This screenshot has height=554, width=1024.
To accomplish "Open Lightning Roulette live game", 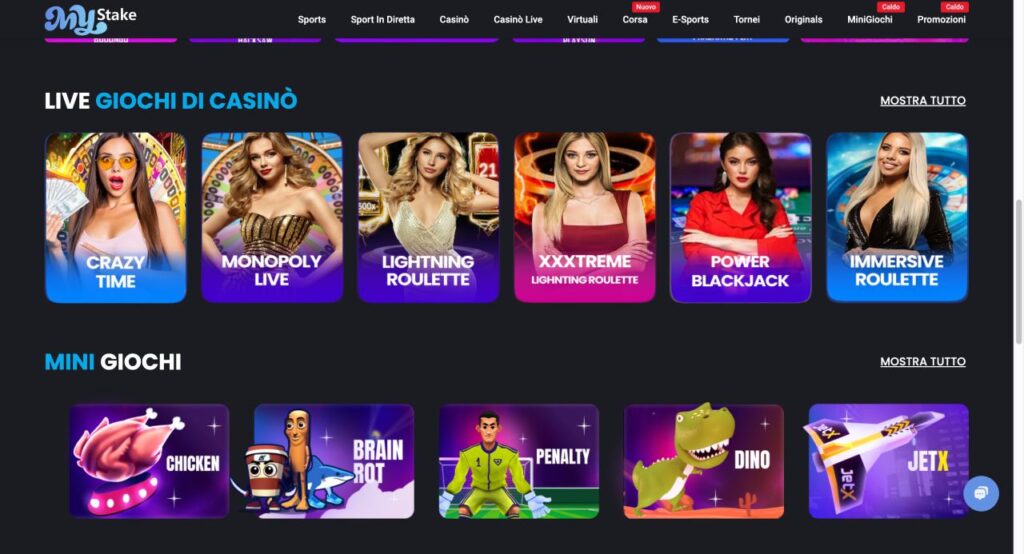I will (428, 218).
